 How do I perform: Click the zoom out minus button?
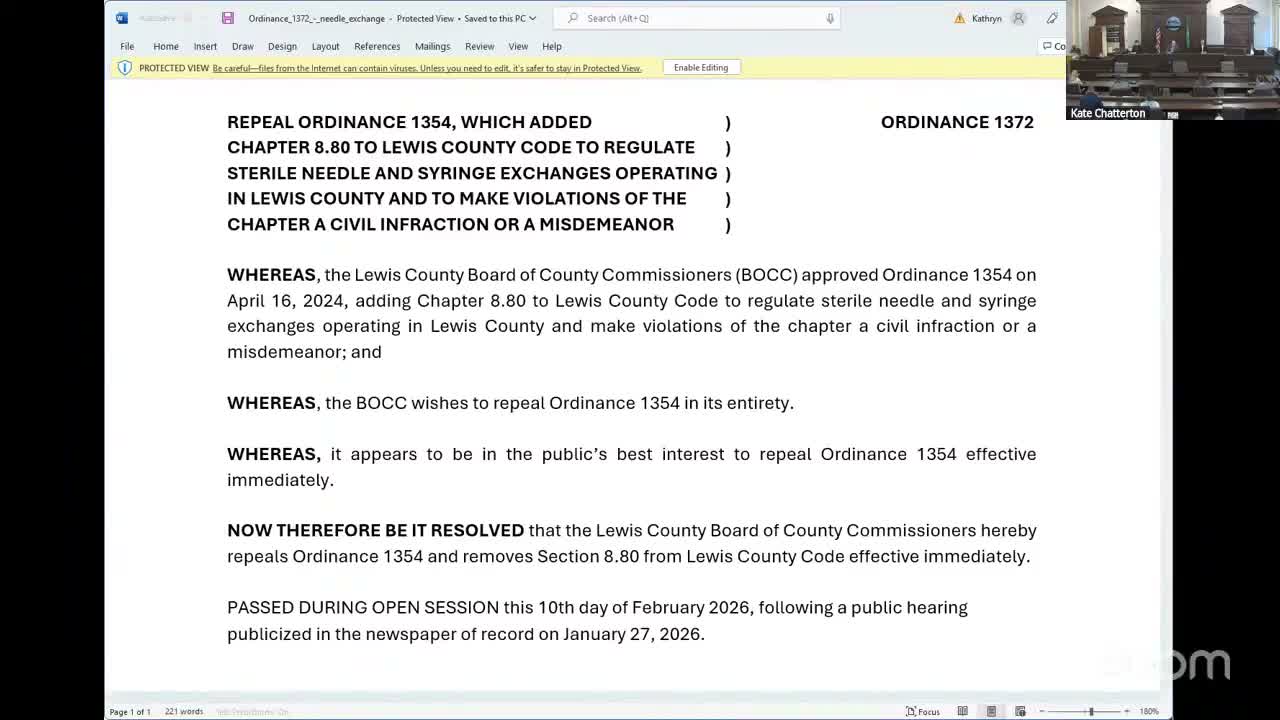(x=1042, y=711)
